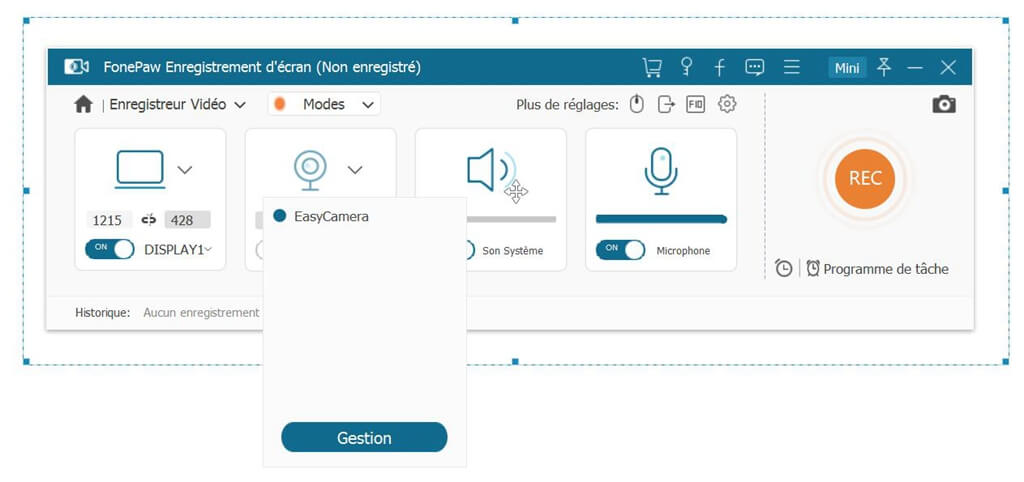Take a screenshot with the camera icon
1024x482 pixels.
tap(944, 104)
